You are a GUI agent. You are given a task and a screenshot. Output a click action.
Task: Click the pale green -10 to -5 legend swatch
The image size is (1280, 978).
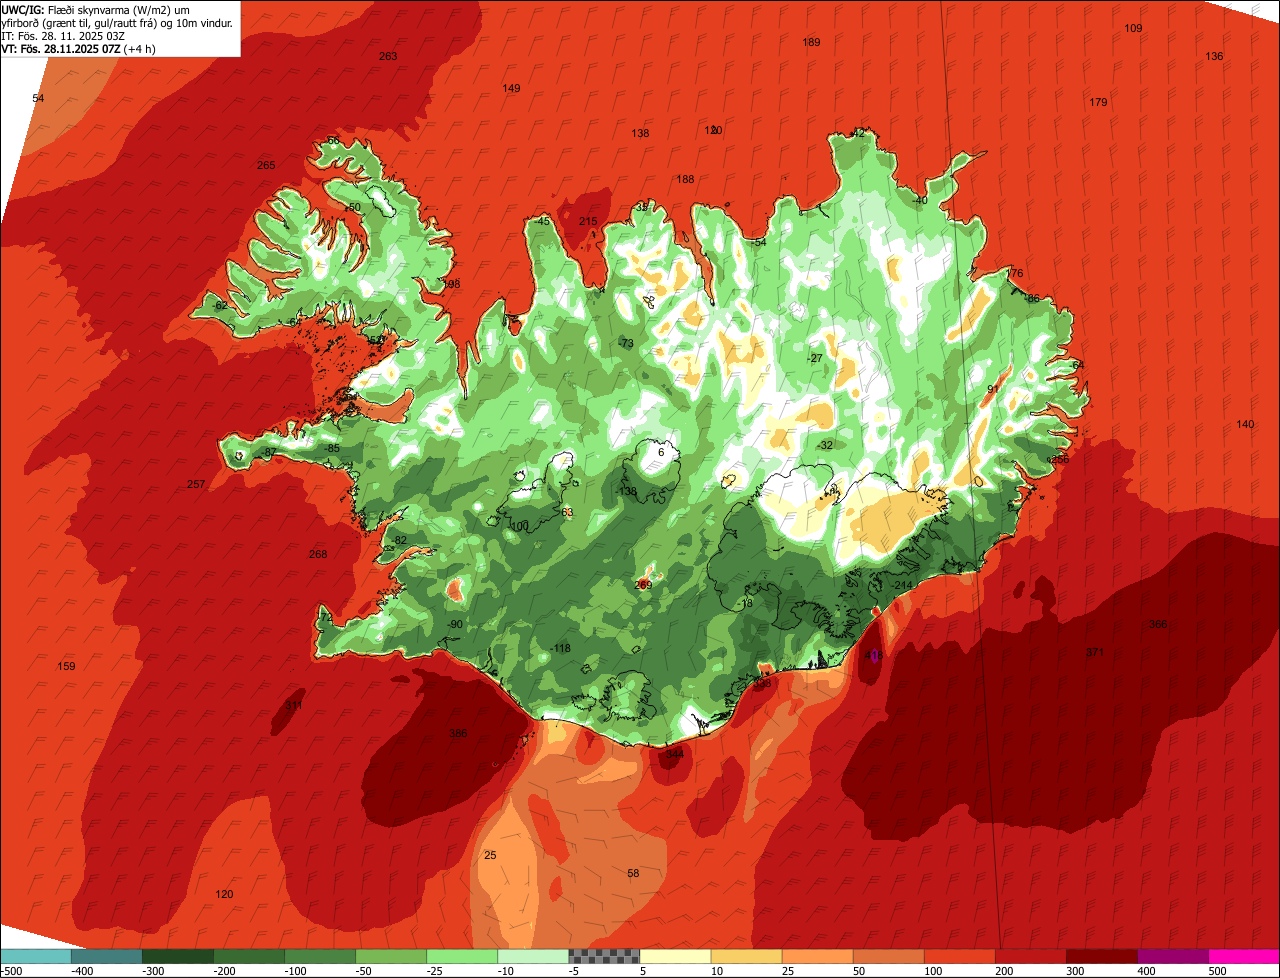pyautogui.click(x=533, y=956)
